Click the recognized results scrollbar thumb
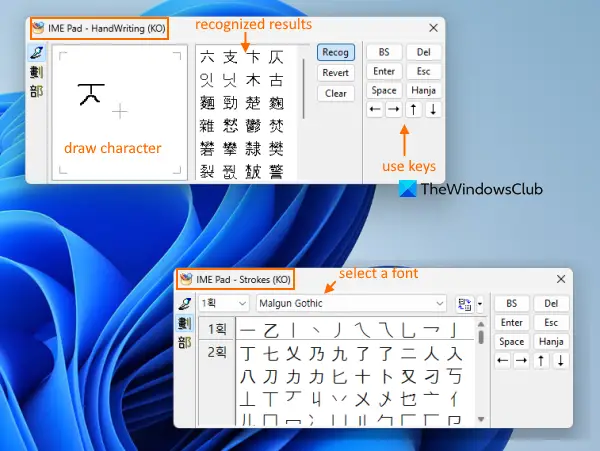The width and height of the screenshot is (600, 451). tap(304, 88)
